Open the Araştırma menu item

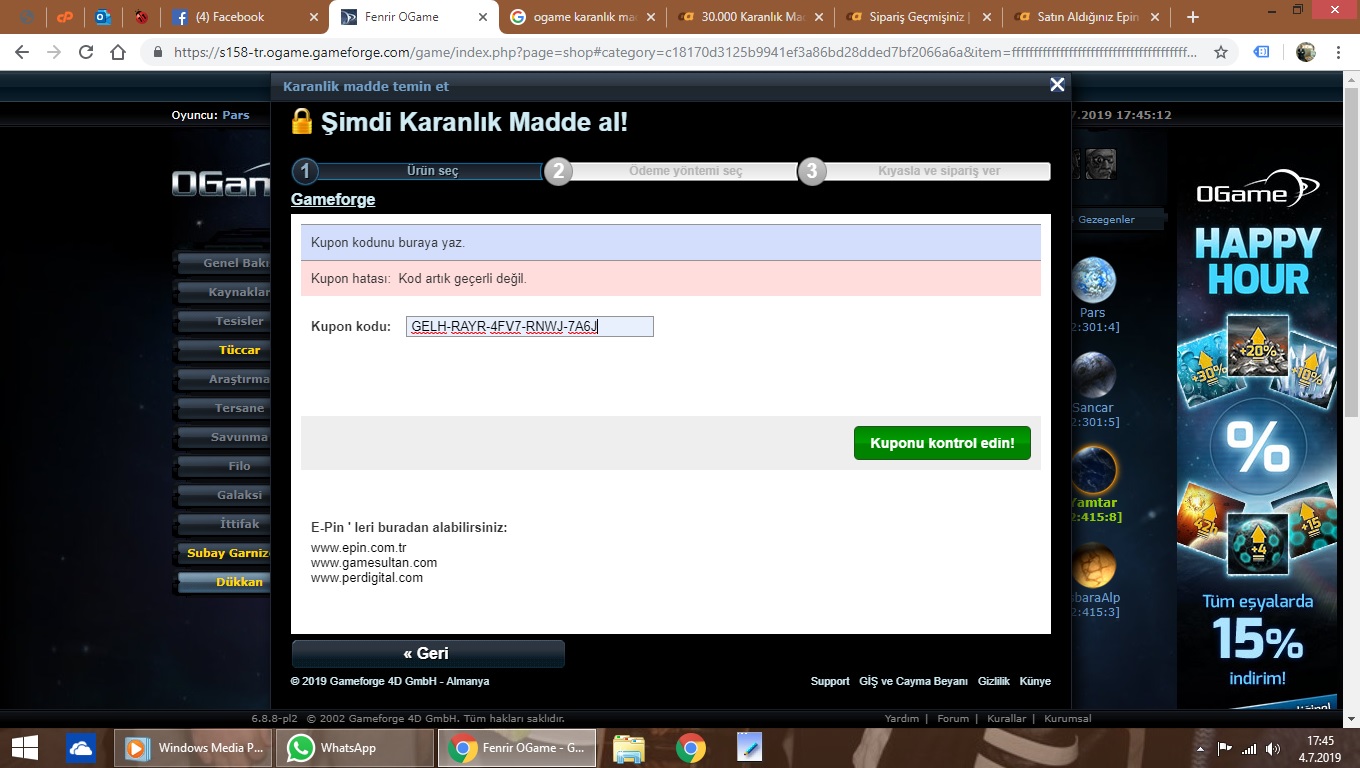tap(222, 379)
